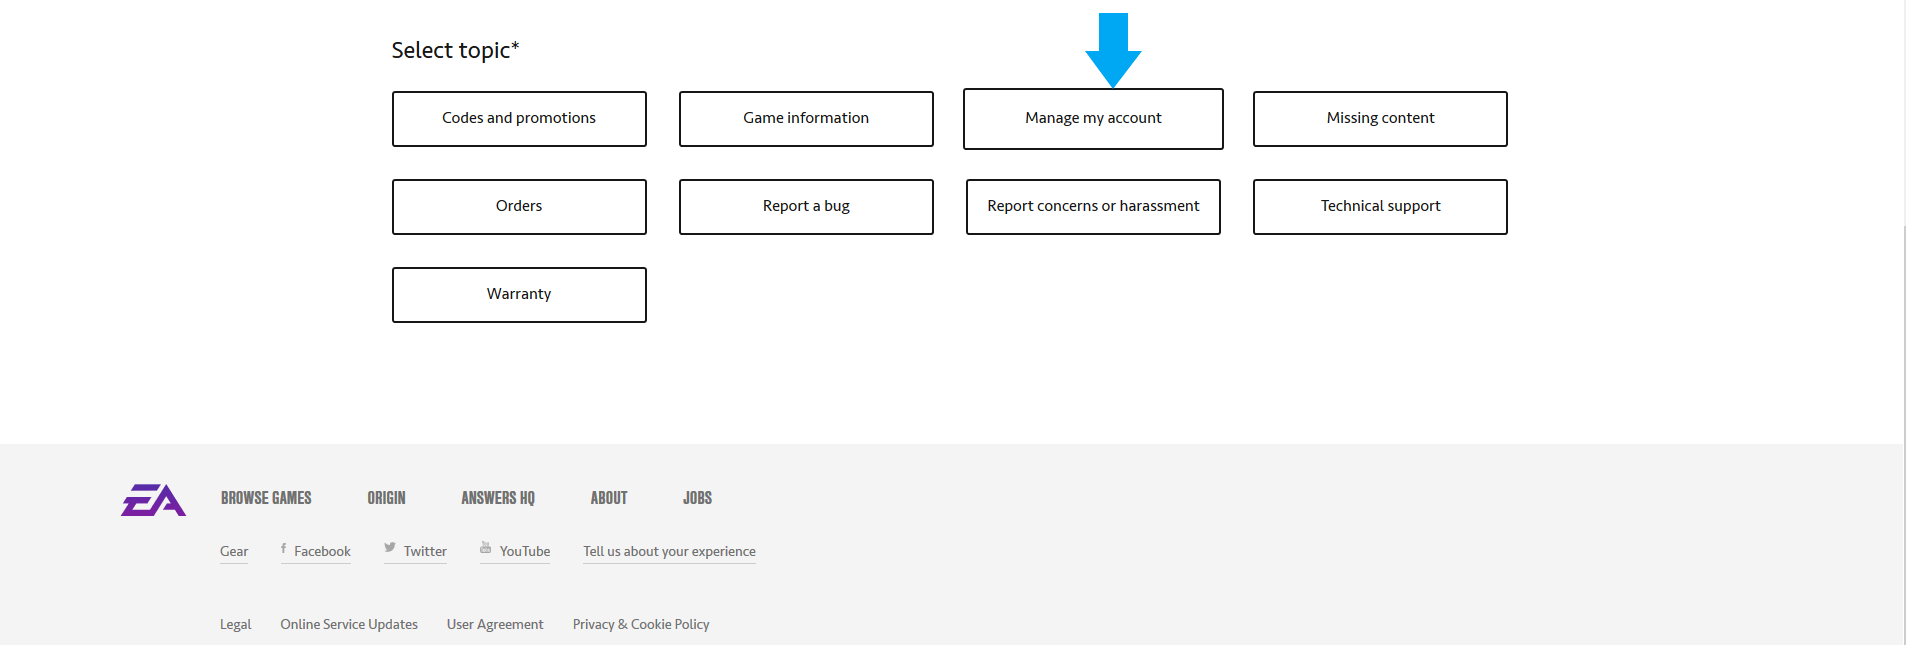Open the Privacy & Cookie Policy link
The height and width of the screenshot is (645, 1906).
tap(641, 625)
